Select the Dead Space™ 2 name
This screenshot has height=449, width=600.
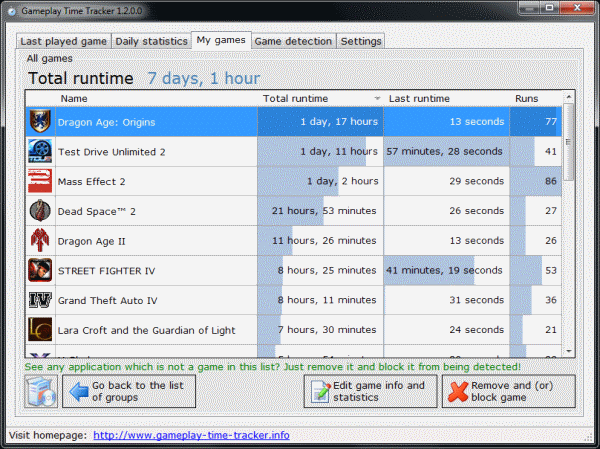point(96,212)
